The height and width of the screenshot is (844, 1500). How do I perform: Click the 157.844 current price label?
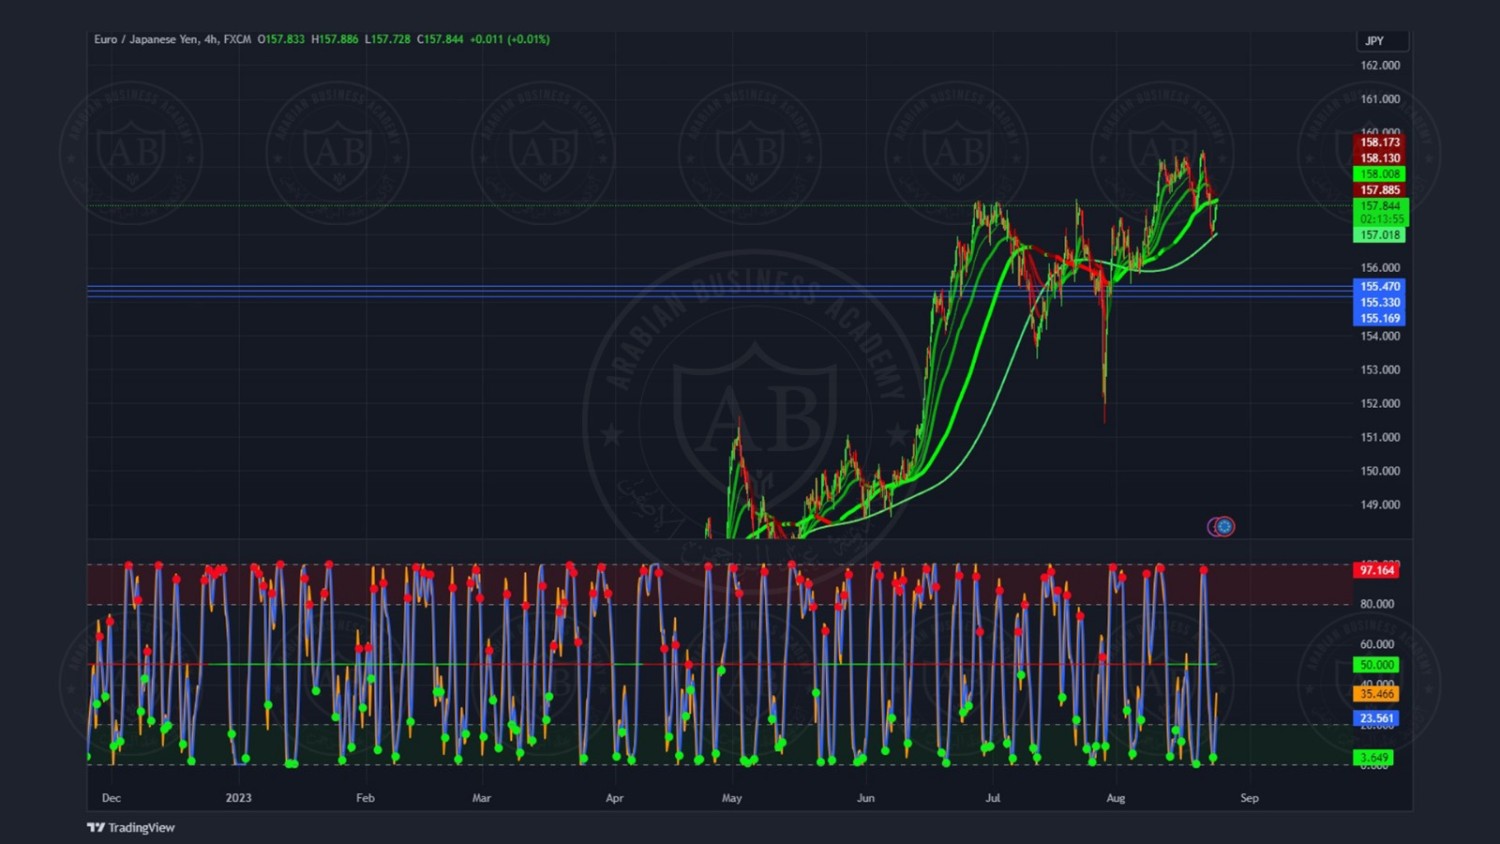[x=1380, y=206]
